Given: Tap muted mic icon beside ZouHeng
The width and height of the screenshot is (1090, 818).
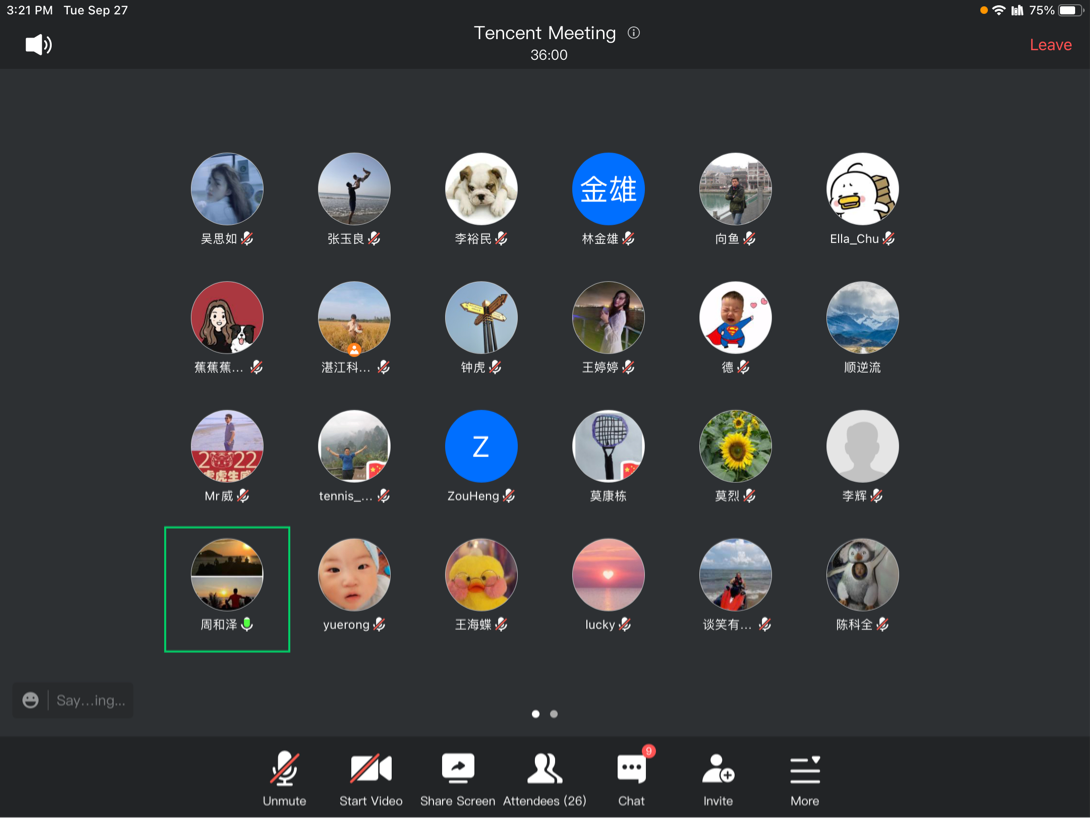Looking at the screenshot, I should (x=509, y=496).
